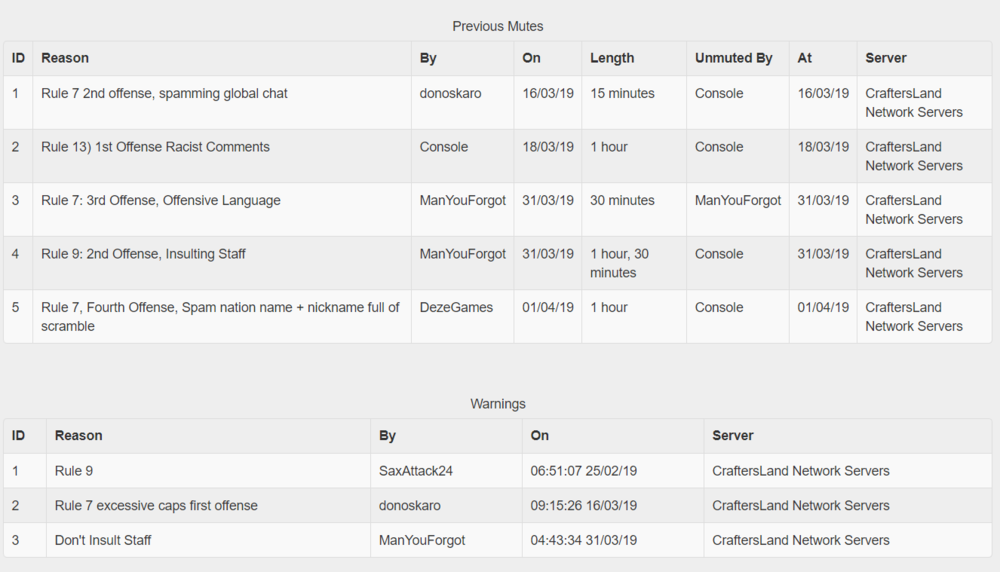Click the 04:43:34 31/03/19 warning timestamp

coord(584,540)
